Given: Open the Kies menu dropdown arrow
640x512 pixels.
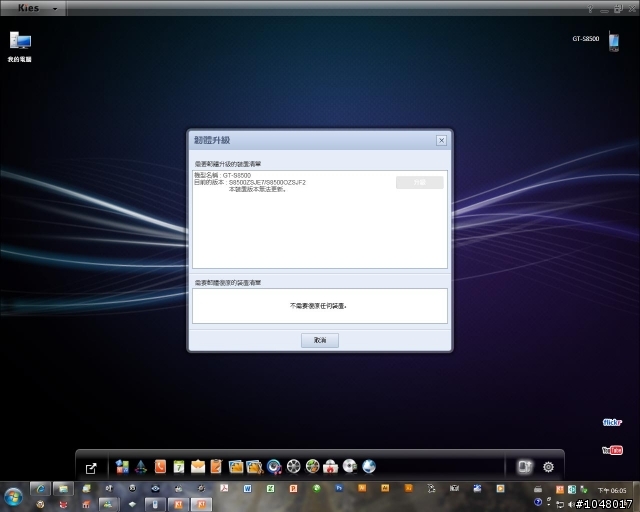Looking at the screenshot, I should coord(55,8).
